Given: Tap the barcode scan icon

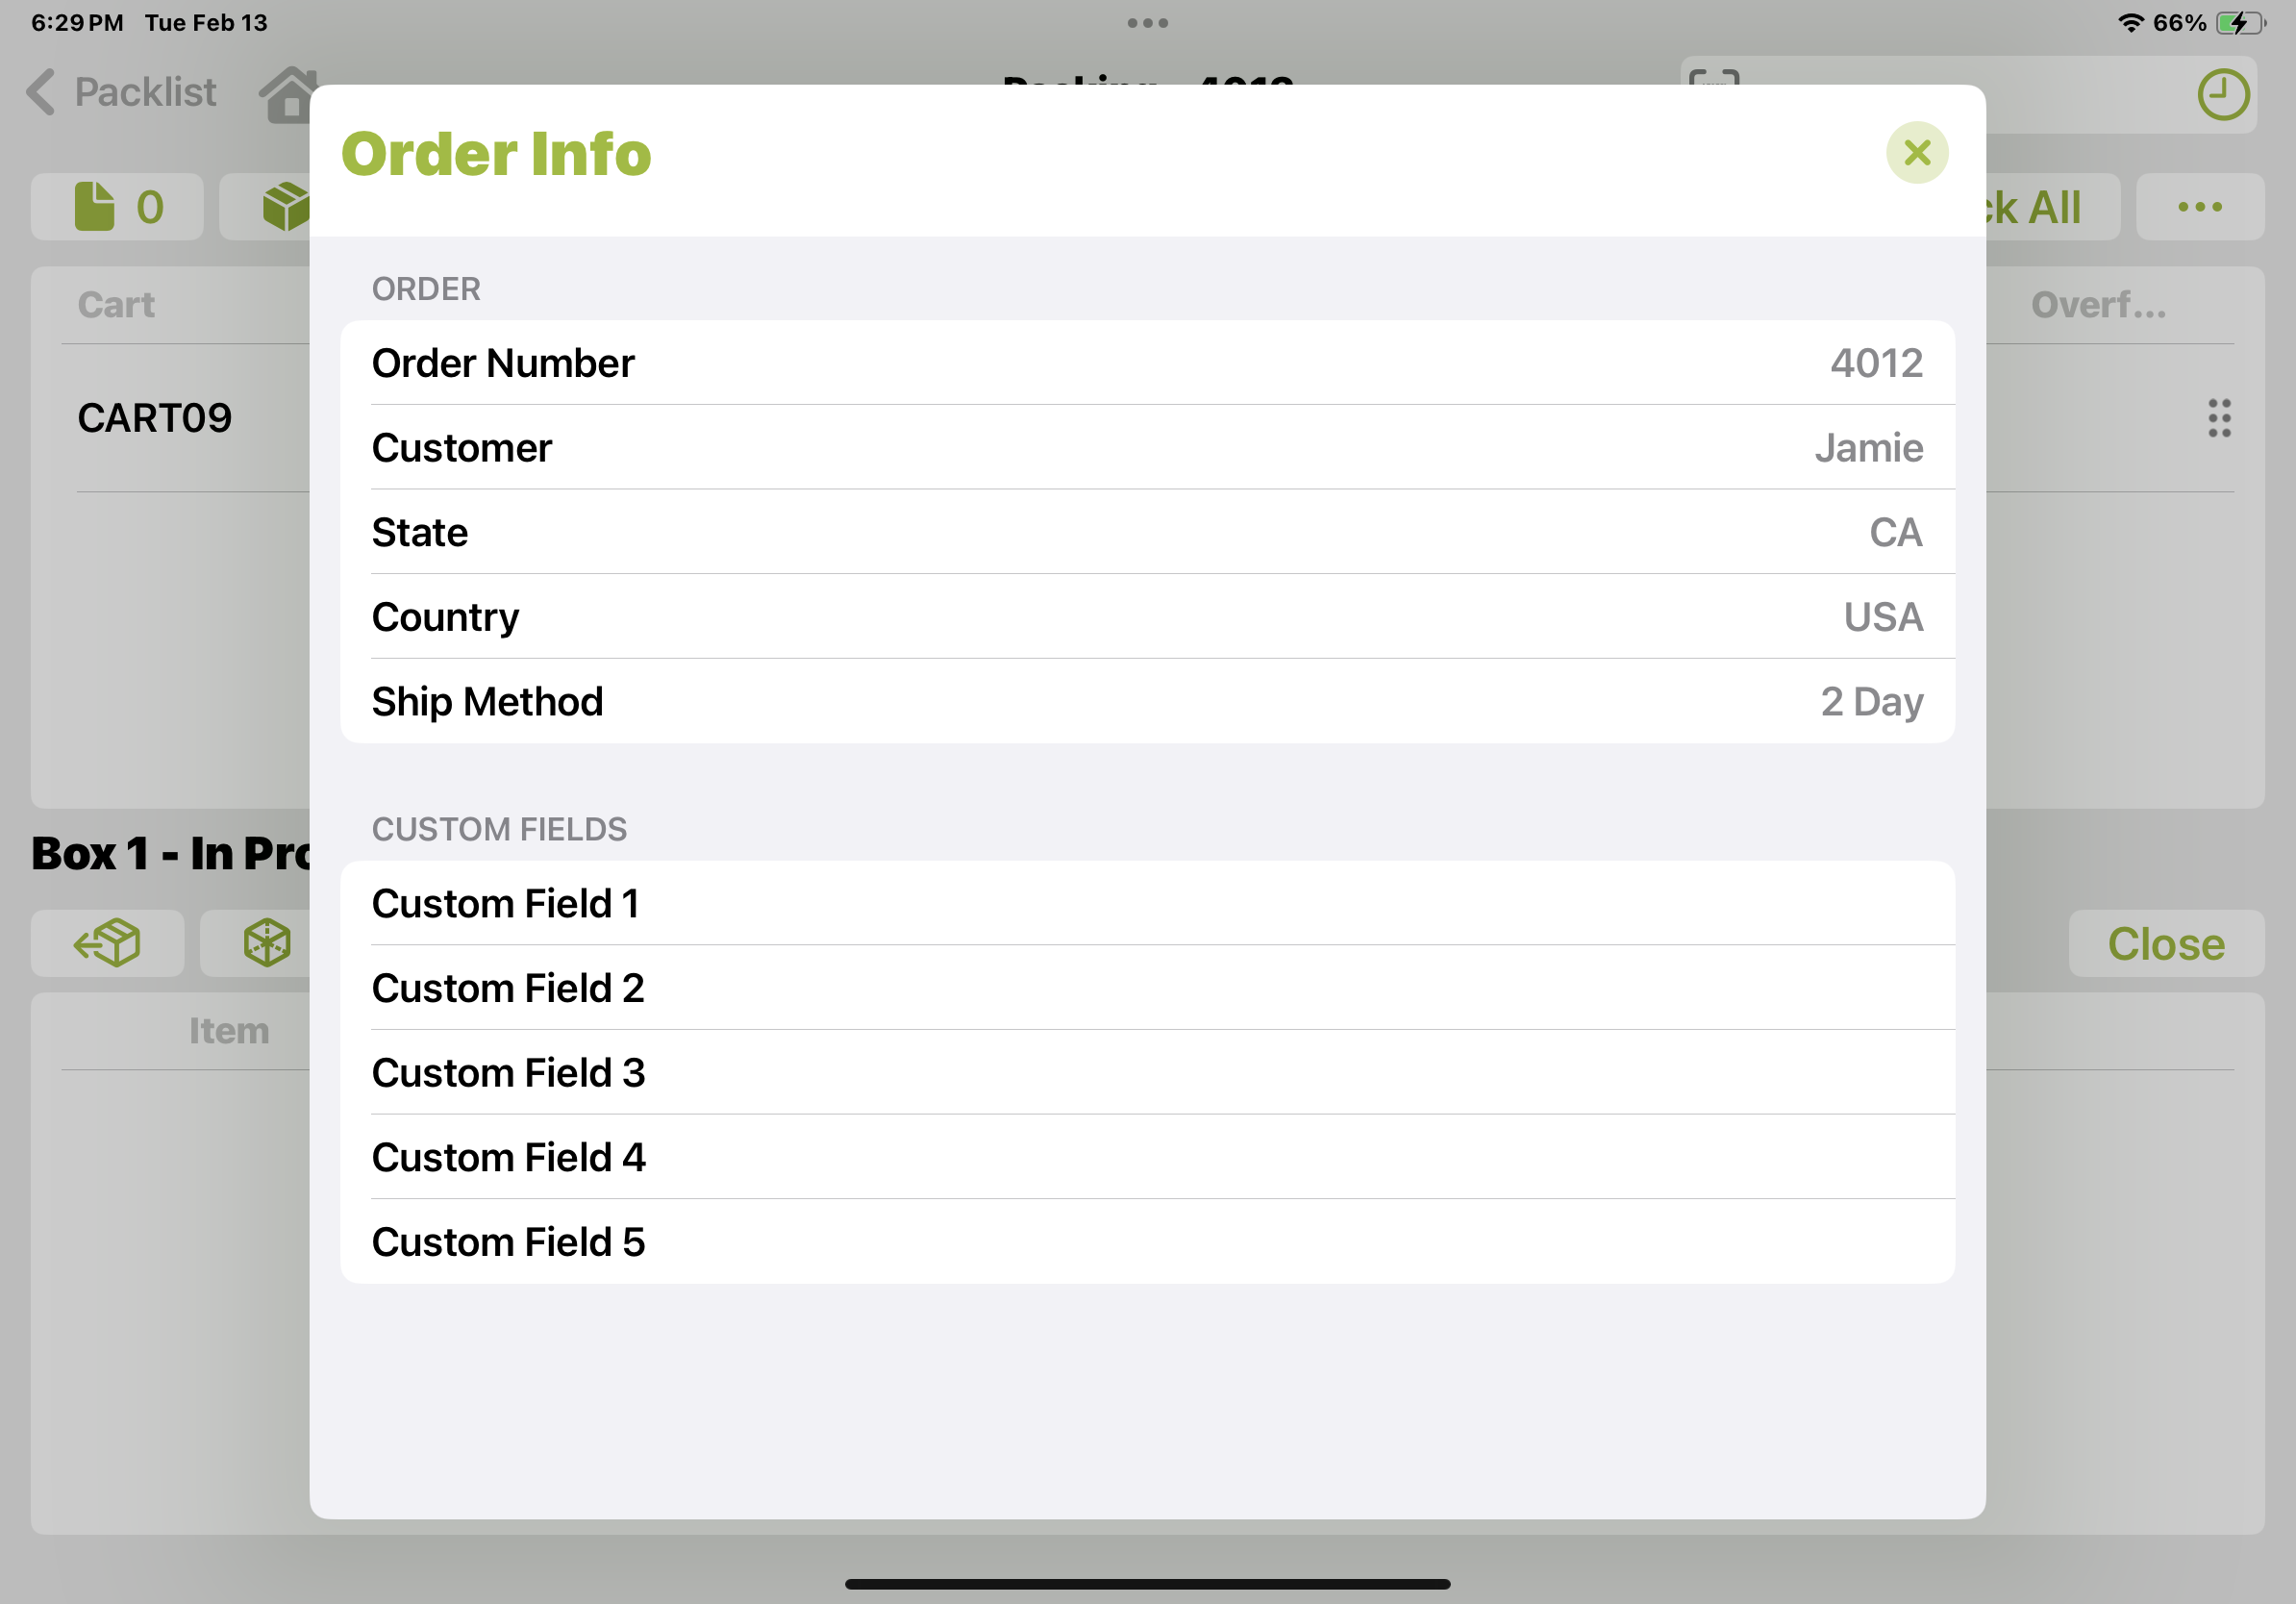Looking at the screenshot, I should (1714, 76).
